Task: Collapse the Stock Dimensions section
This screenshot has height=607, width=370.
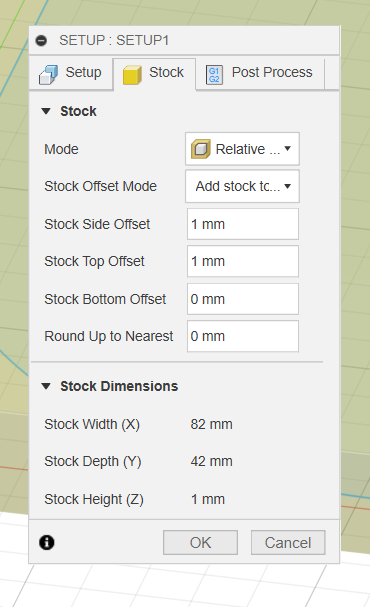Action: [x=46, y=386]
